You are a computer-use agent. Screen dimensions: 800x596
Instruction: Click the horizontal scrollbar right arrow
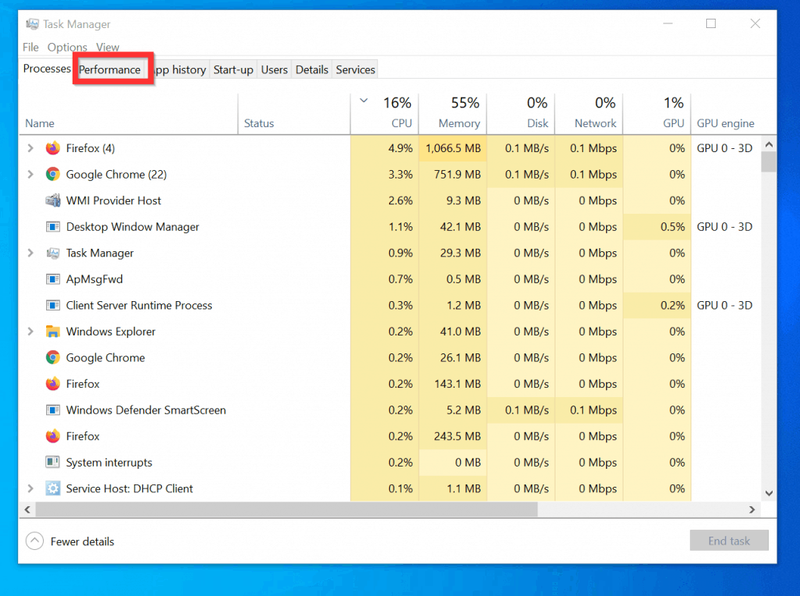click(752, 510)
